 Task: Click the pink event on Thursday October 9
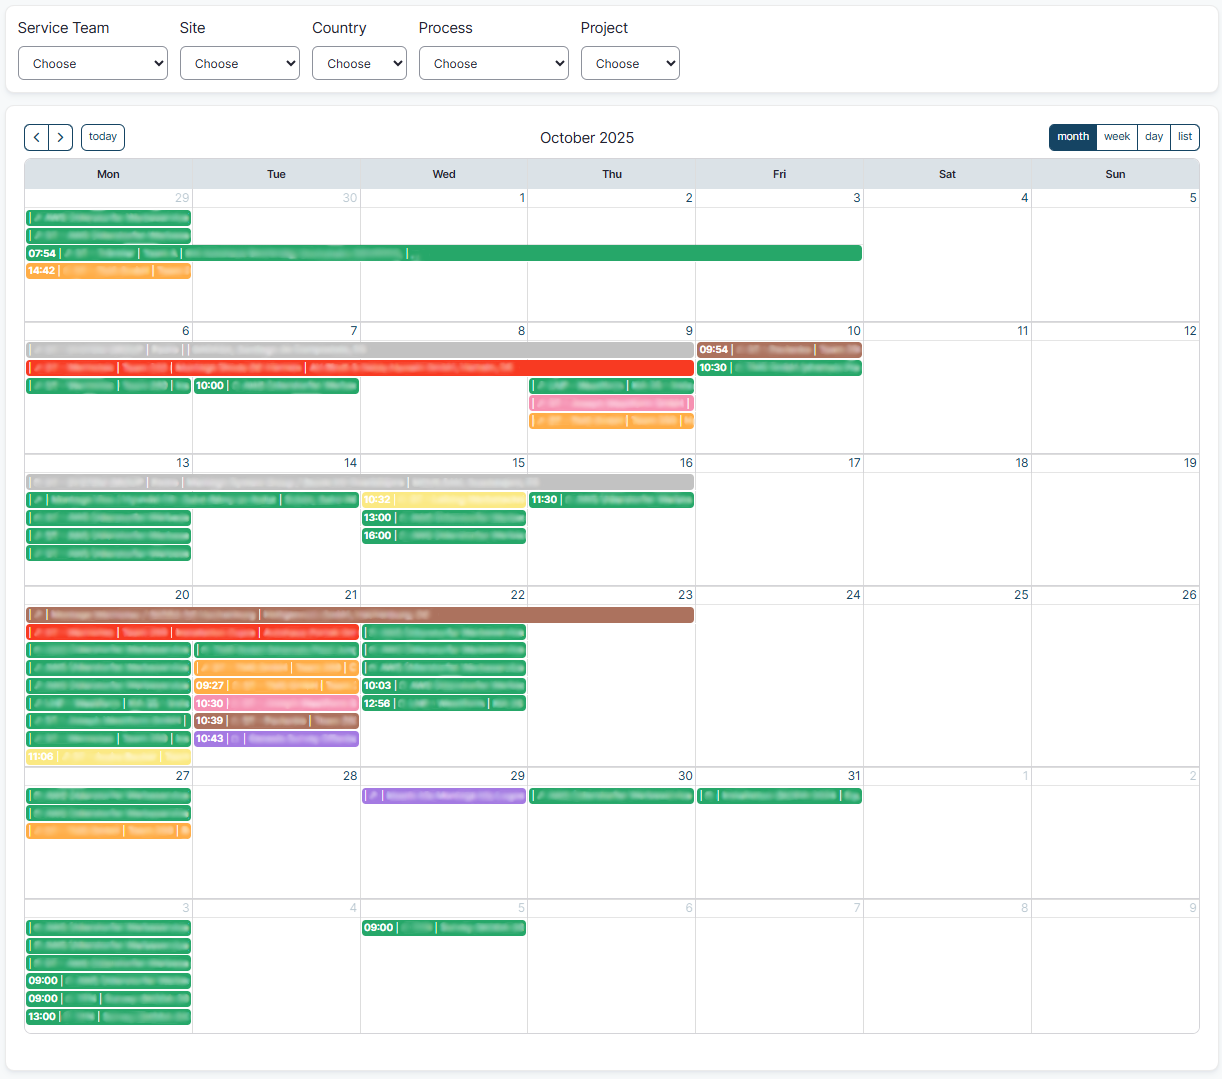point(611,403)
